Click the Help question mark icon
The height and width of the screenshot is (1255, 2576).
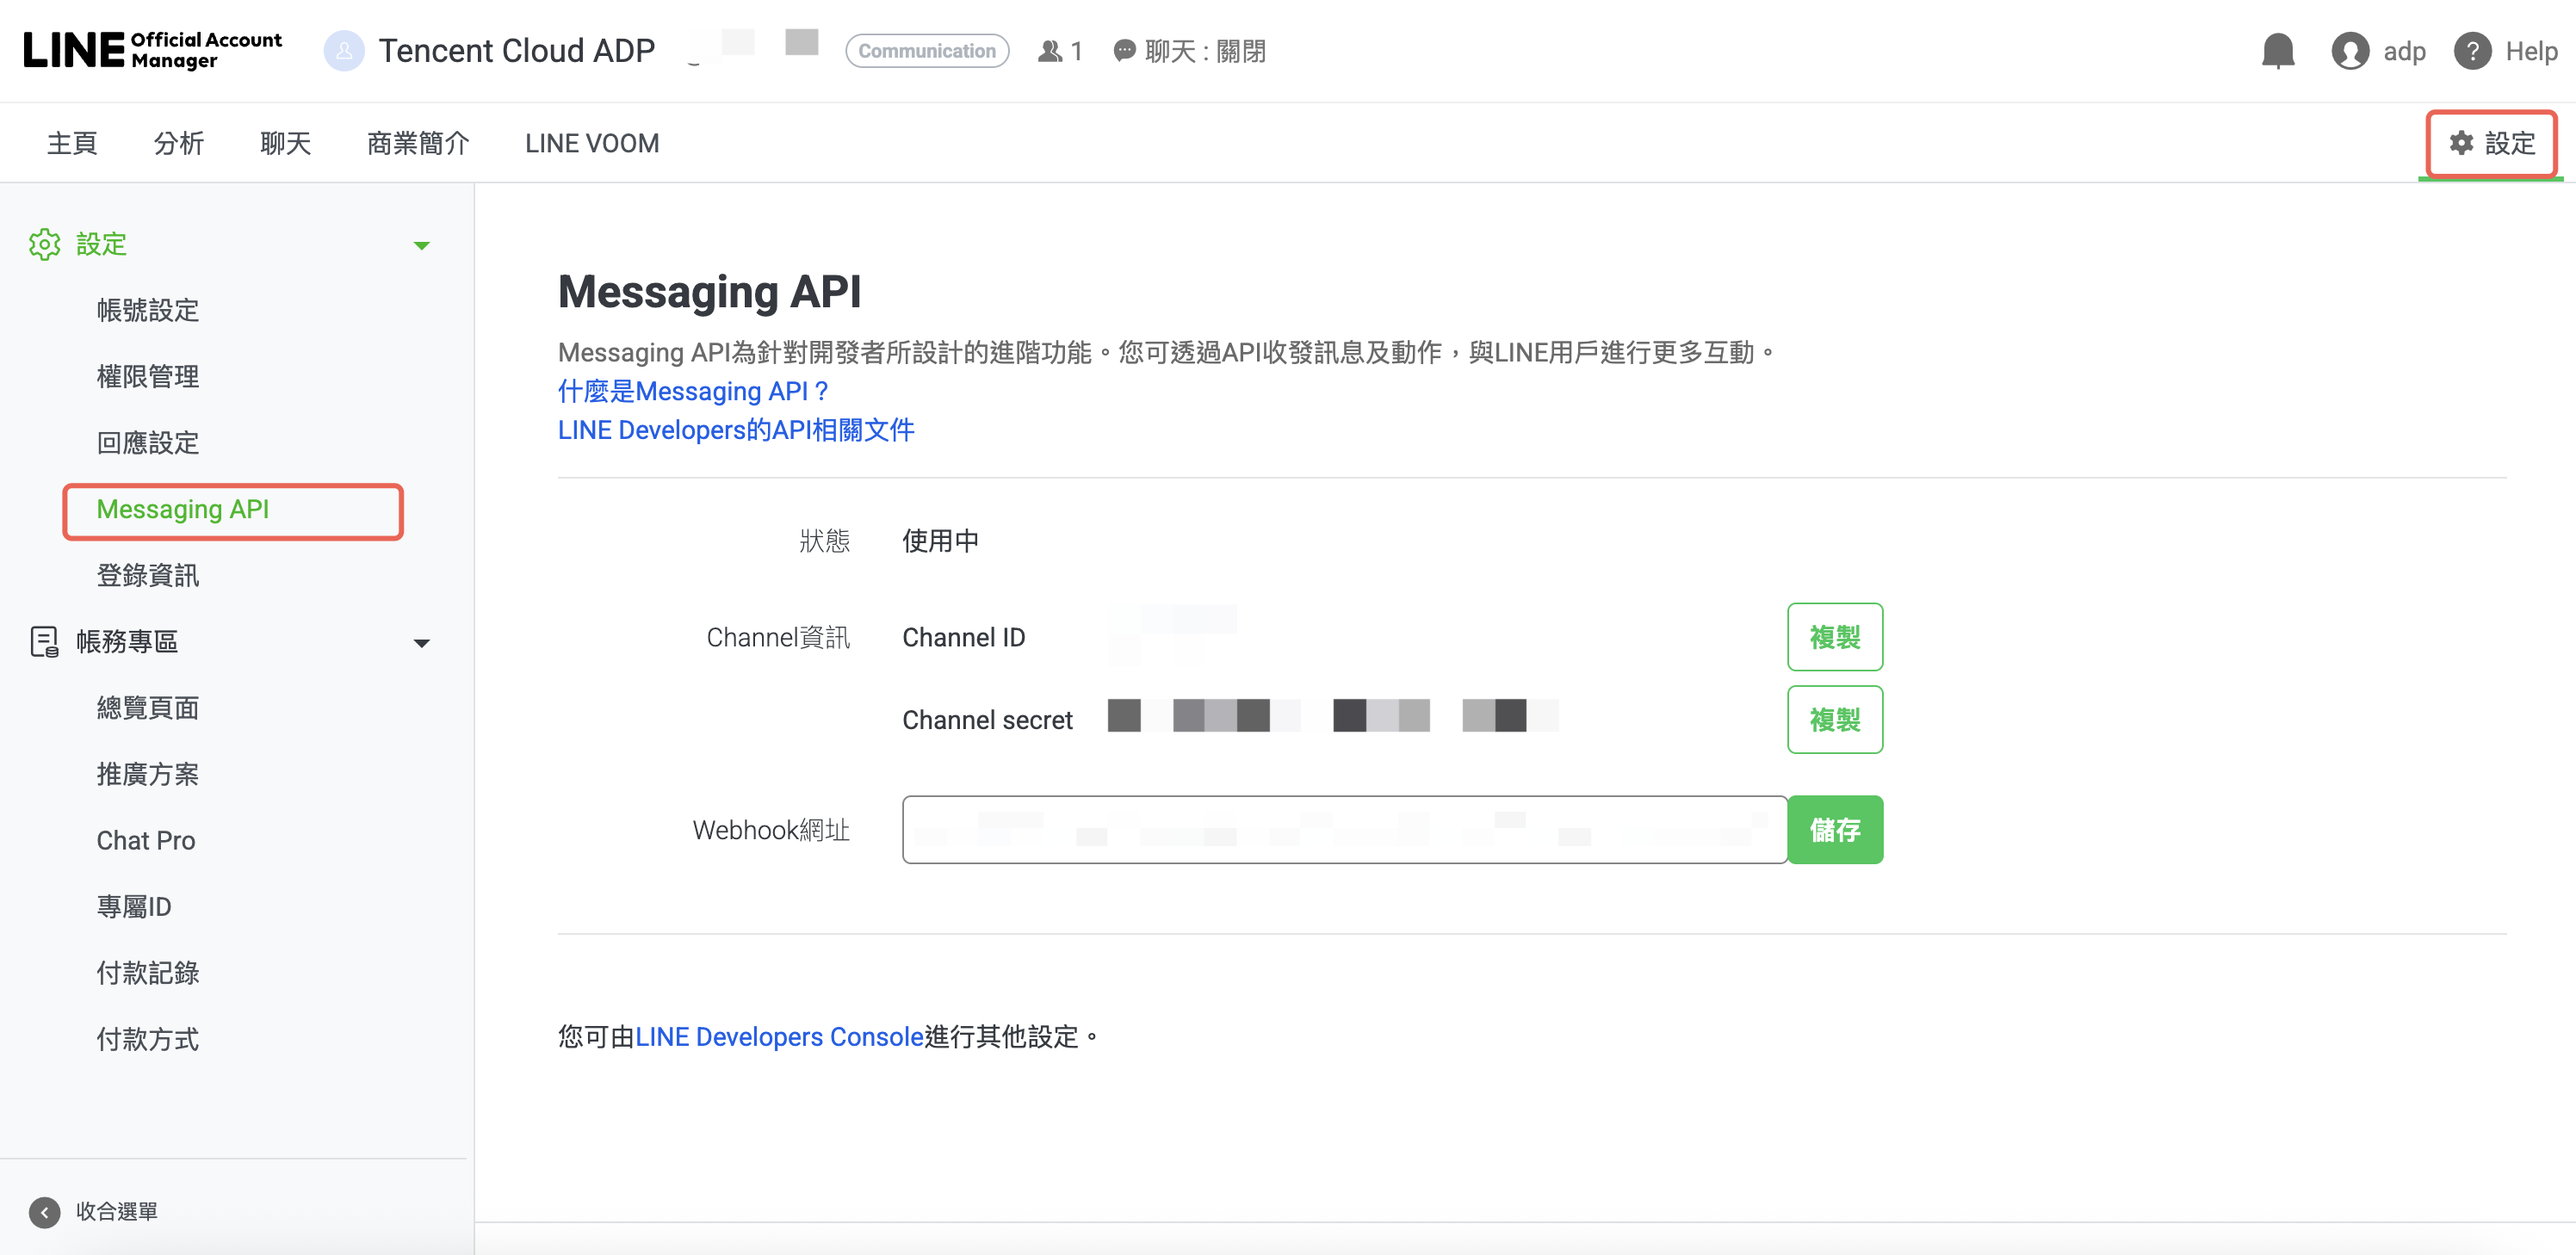point(2471,51)
